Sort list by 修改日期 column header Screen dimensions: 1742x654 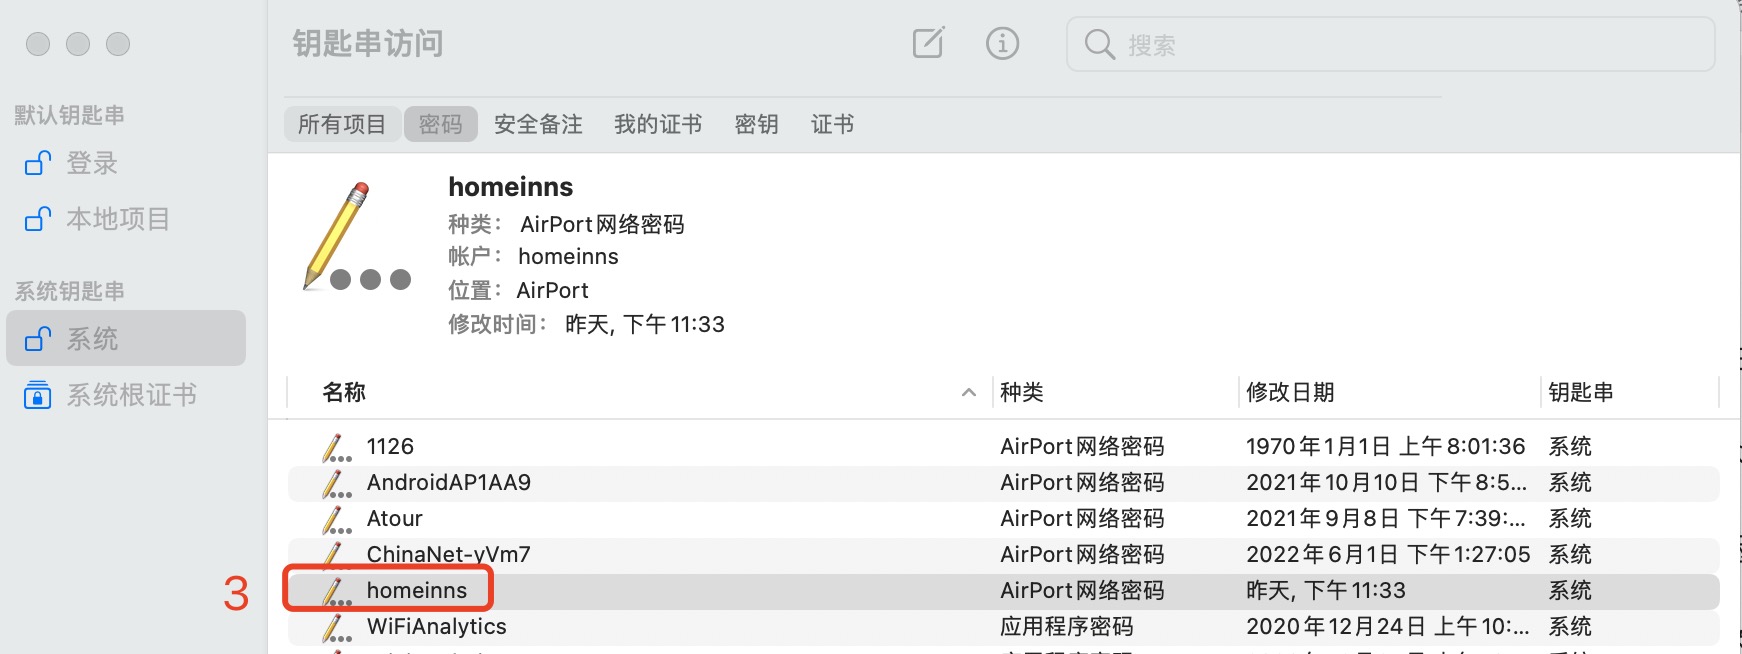[x=1290, y=392]
